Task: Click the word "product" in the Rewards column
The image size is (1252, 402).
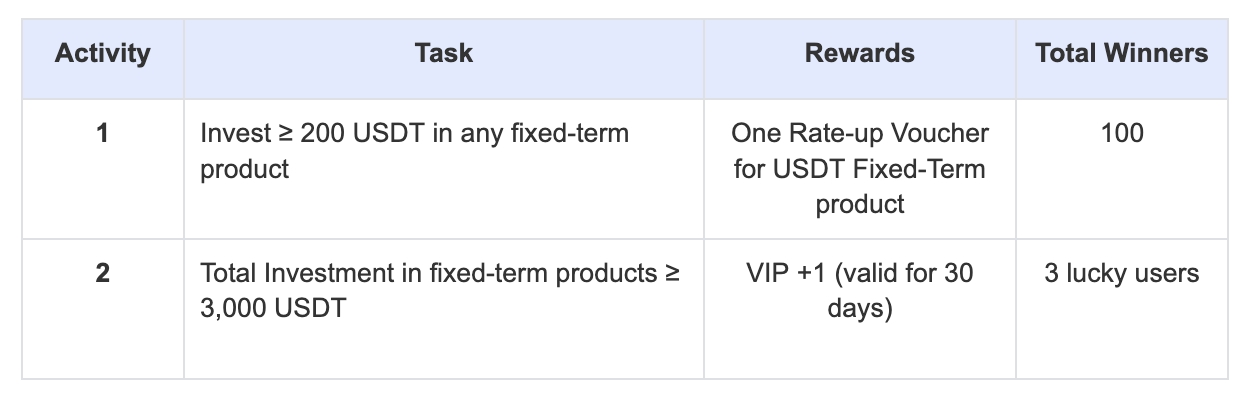Action: click(x=860, y=204)
